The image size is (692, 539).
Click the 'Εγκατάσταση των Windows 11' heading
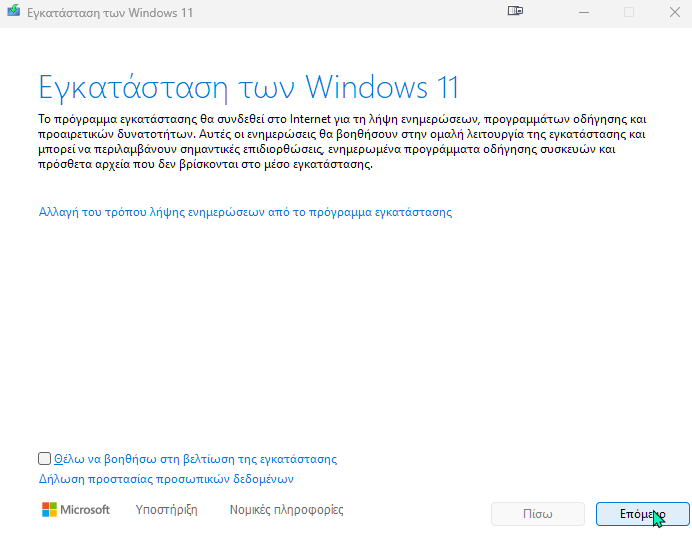click(249, 87)
